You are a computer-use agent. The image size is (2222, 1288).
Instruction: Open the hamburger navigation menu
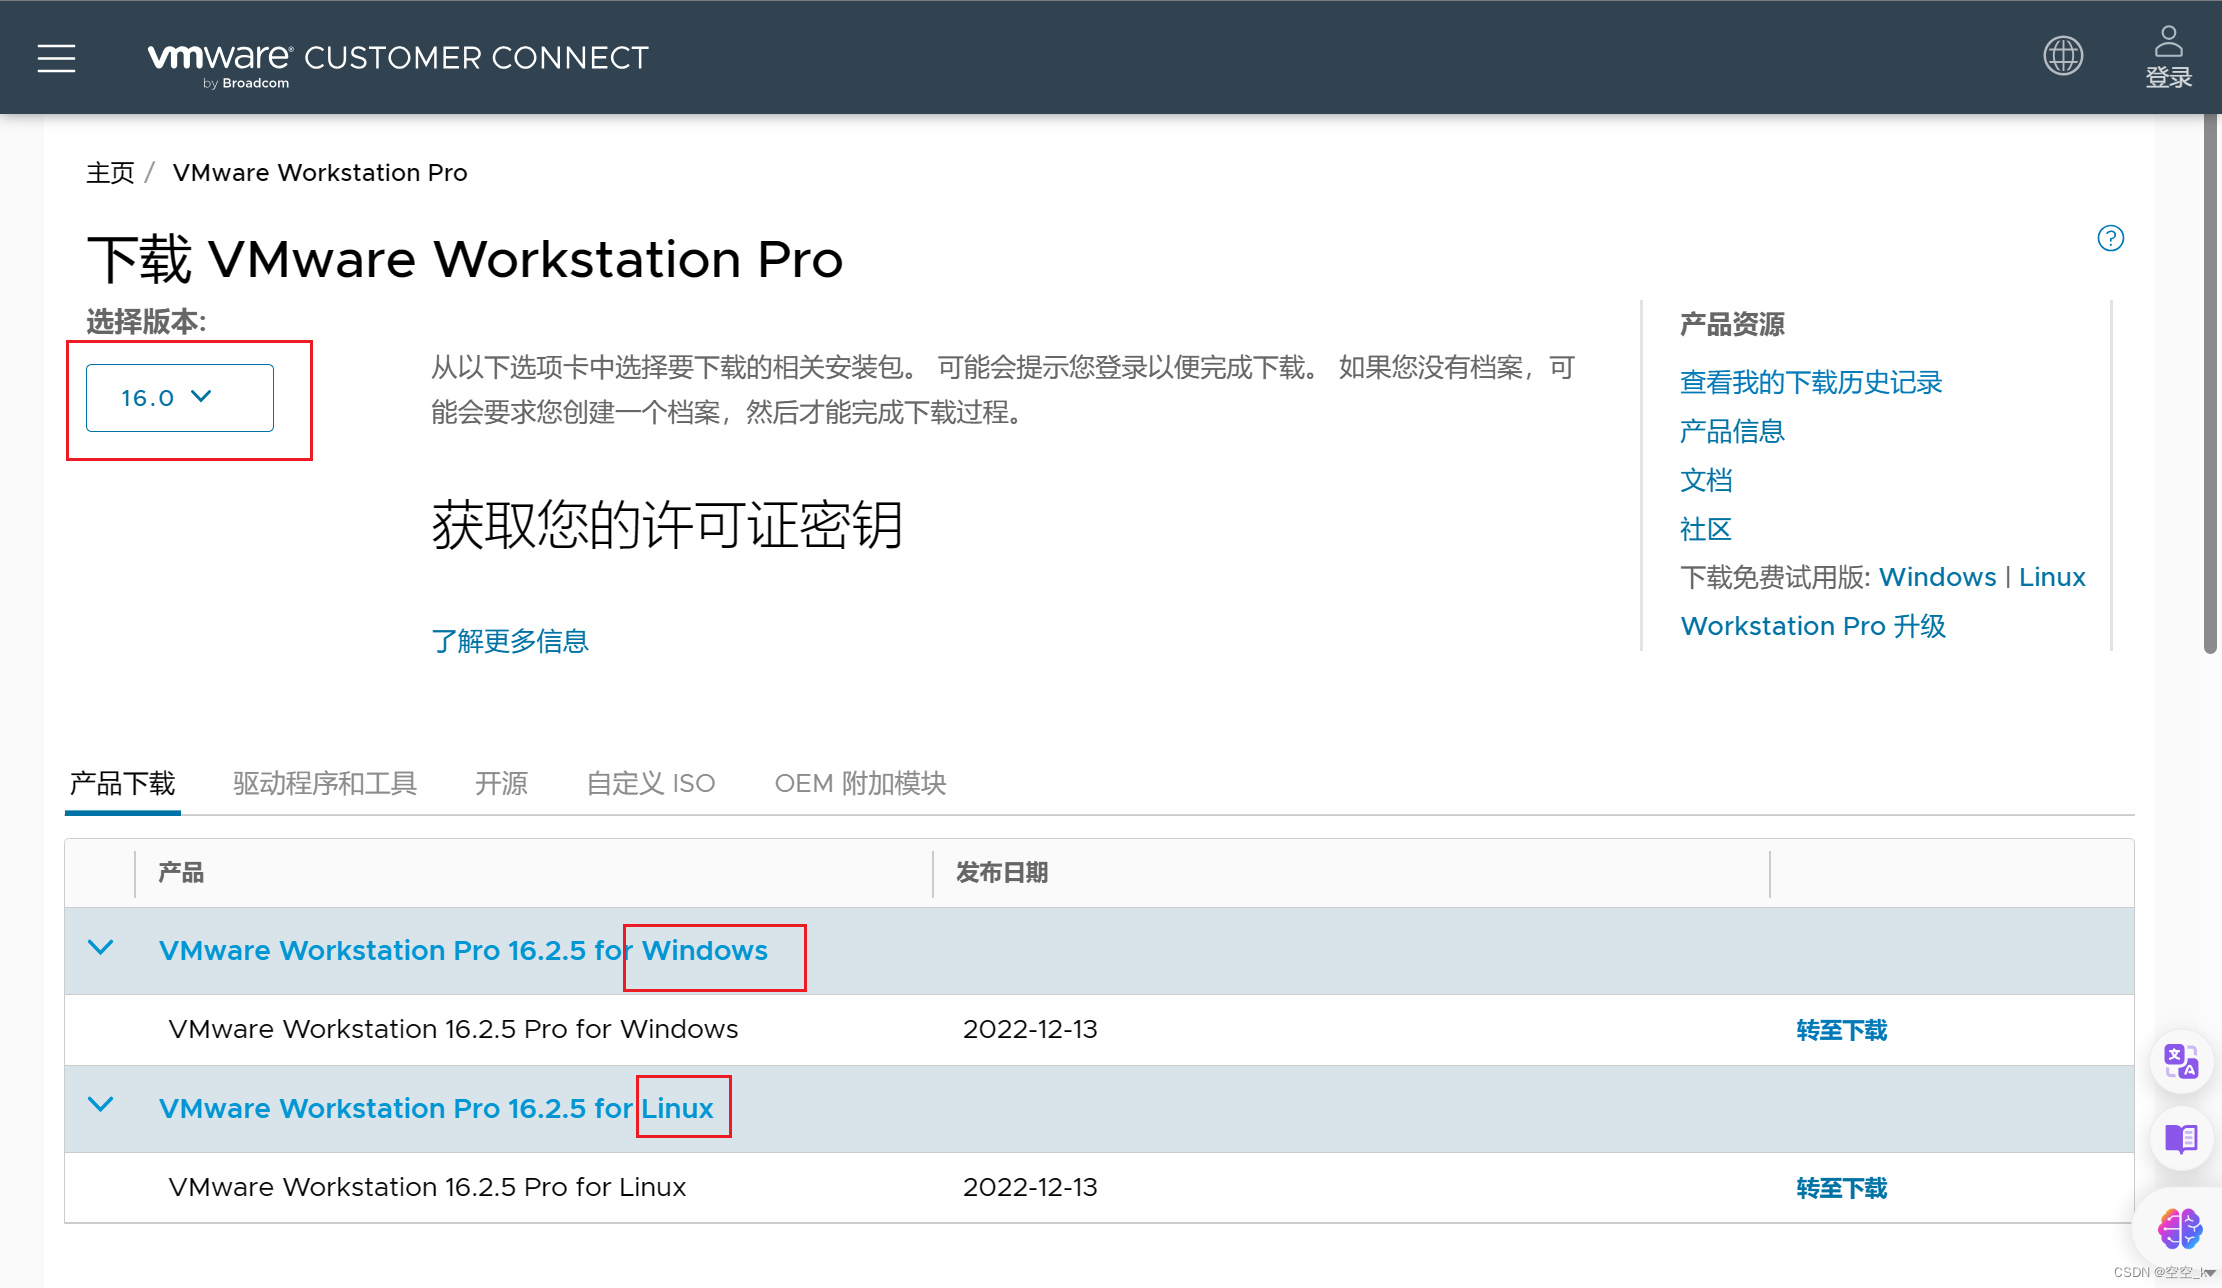click(x=57, y=58)
